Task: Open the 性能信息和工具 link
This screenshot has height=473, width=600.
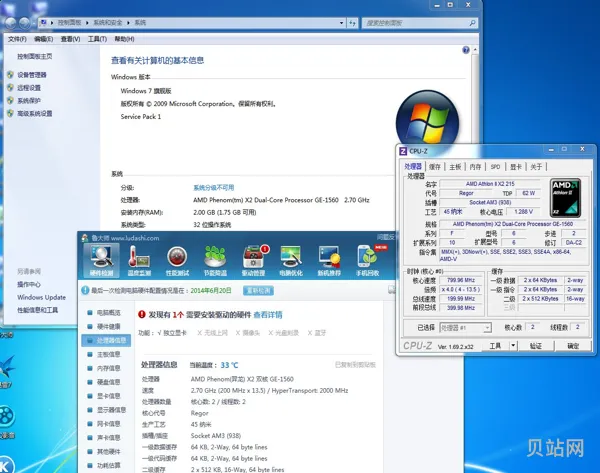Action: 38,310
